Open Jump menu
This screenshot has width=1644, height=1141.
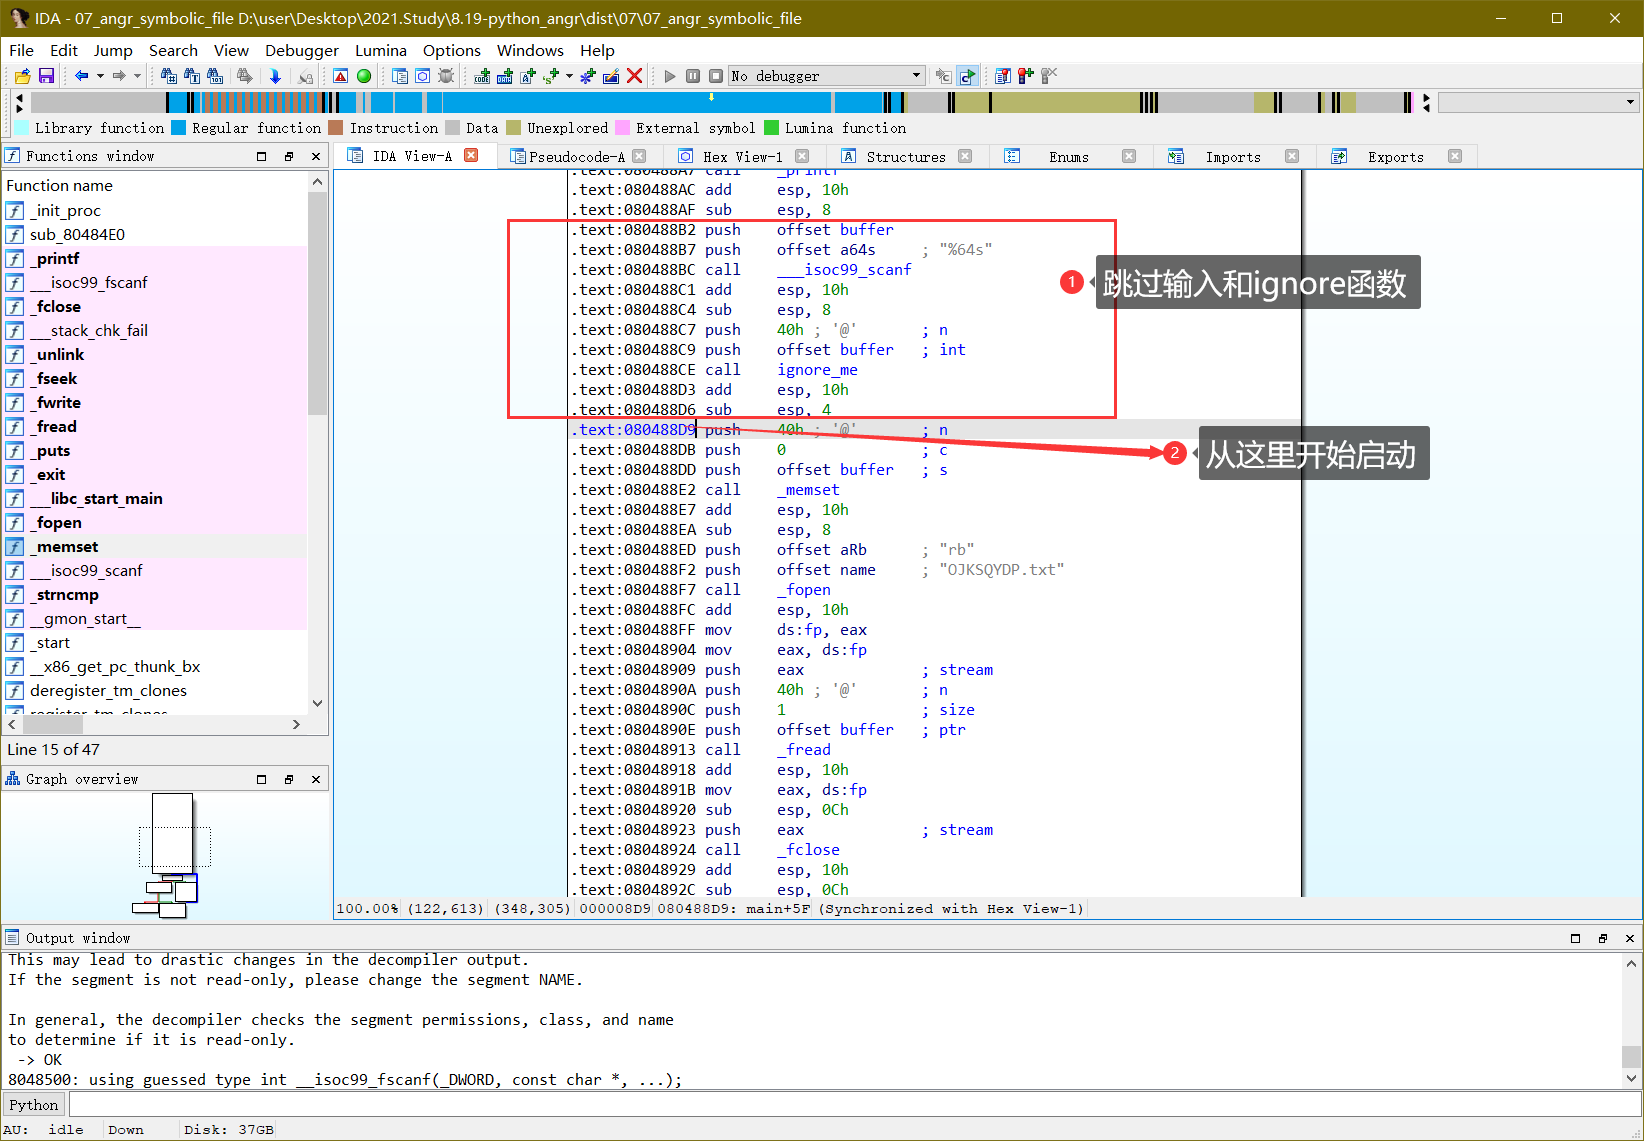coord(113,50)
